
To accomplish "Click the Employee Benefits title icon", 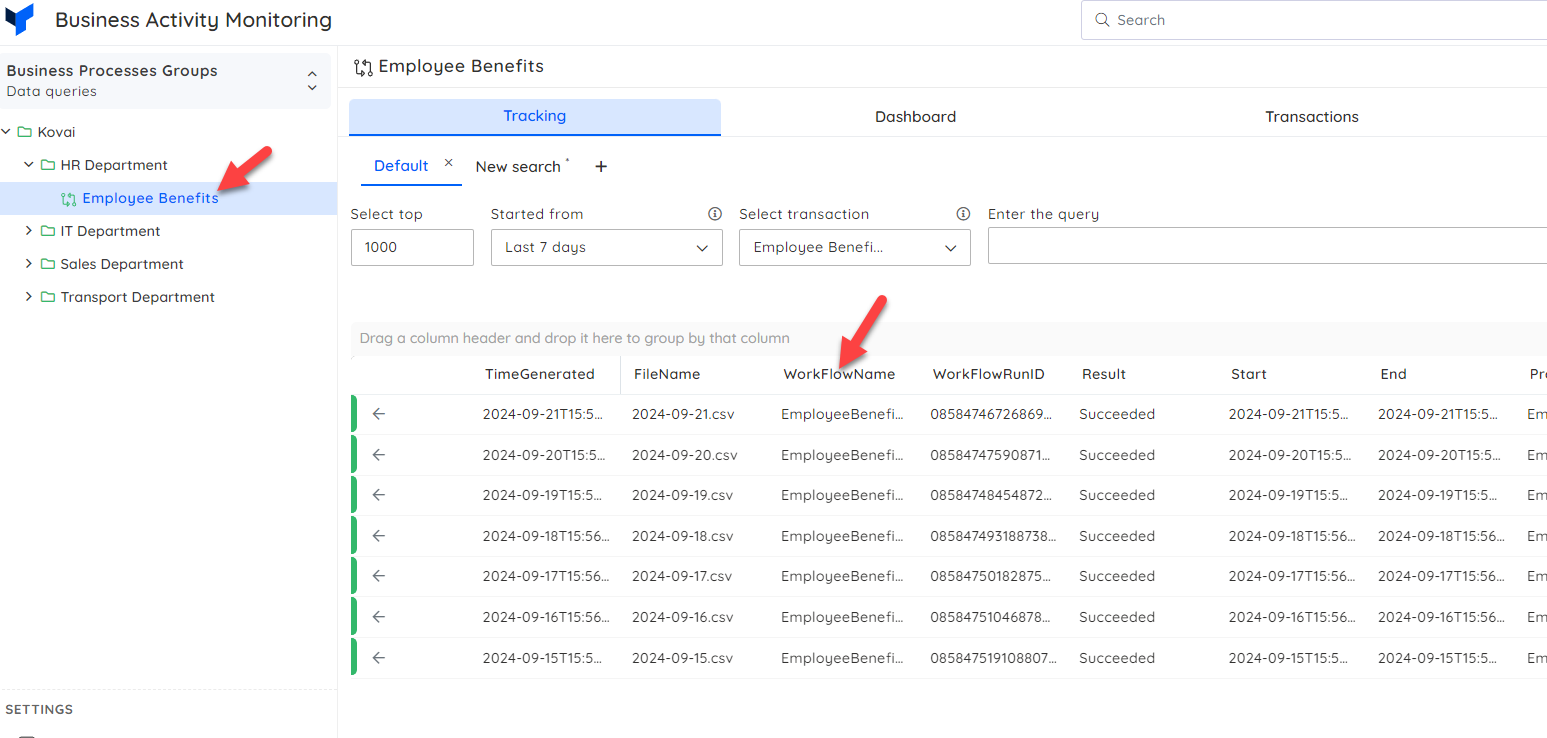I will click(364, 68).
